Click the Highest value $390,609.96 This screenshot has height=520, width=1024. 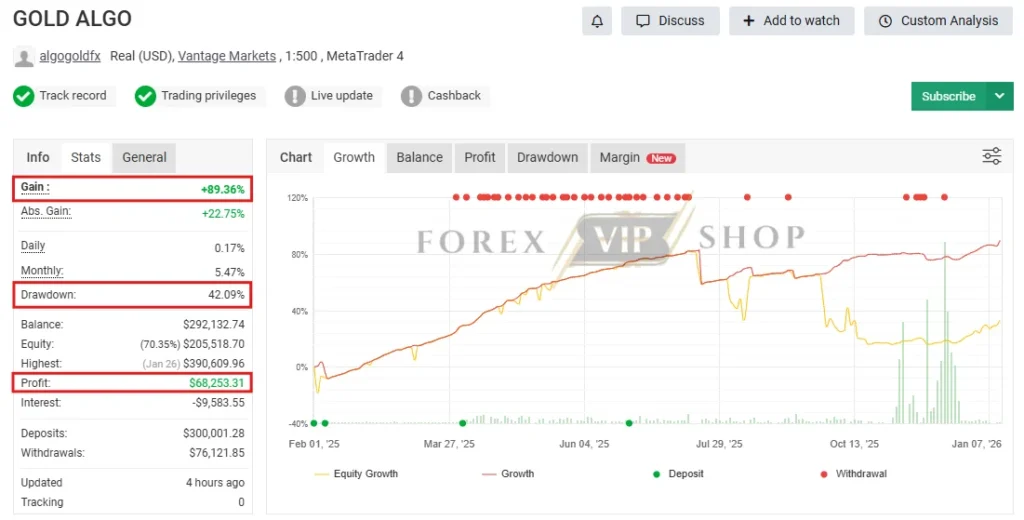click(x=214, y=363)
